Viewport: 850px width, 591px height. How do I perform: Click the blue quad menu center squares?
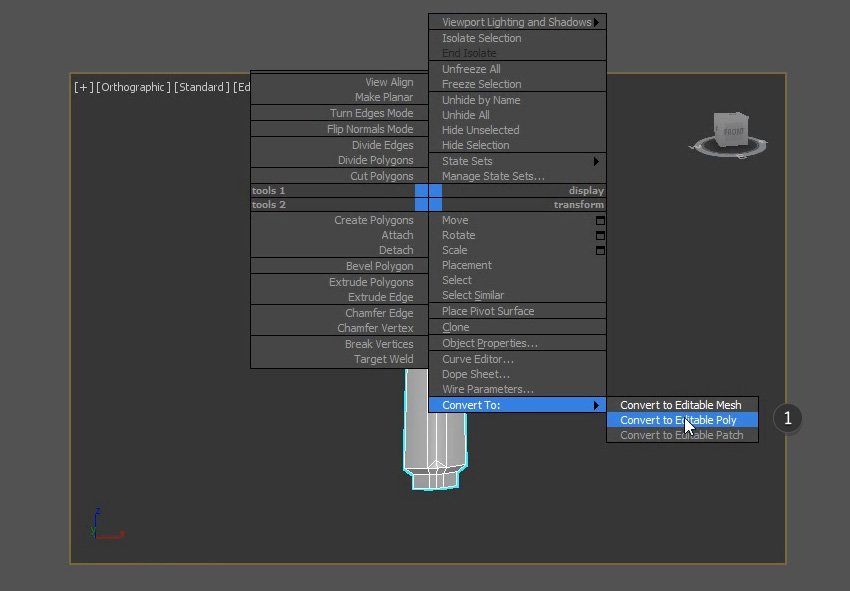(x=428, y=197)
